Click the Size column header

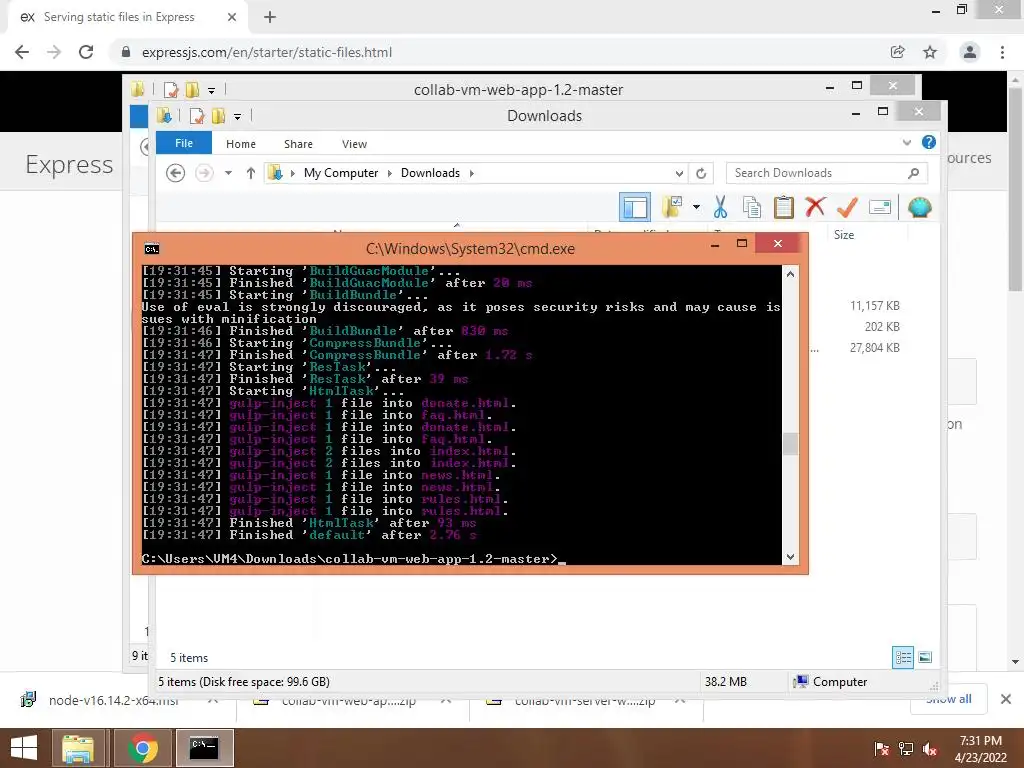click(x=844, y=234)
